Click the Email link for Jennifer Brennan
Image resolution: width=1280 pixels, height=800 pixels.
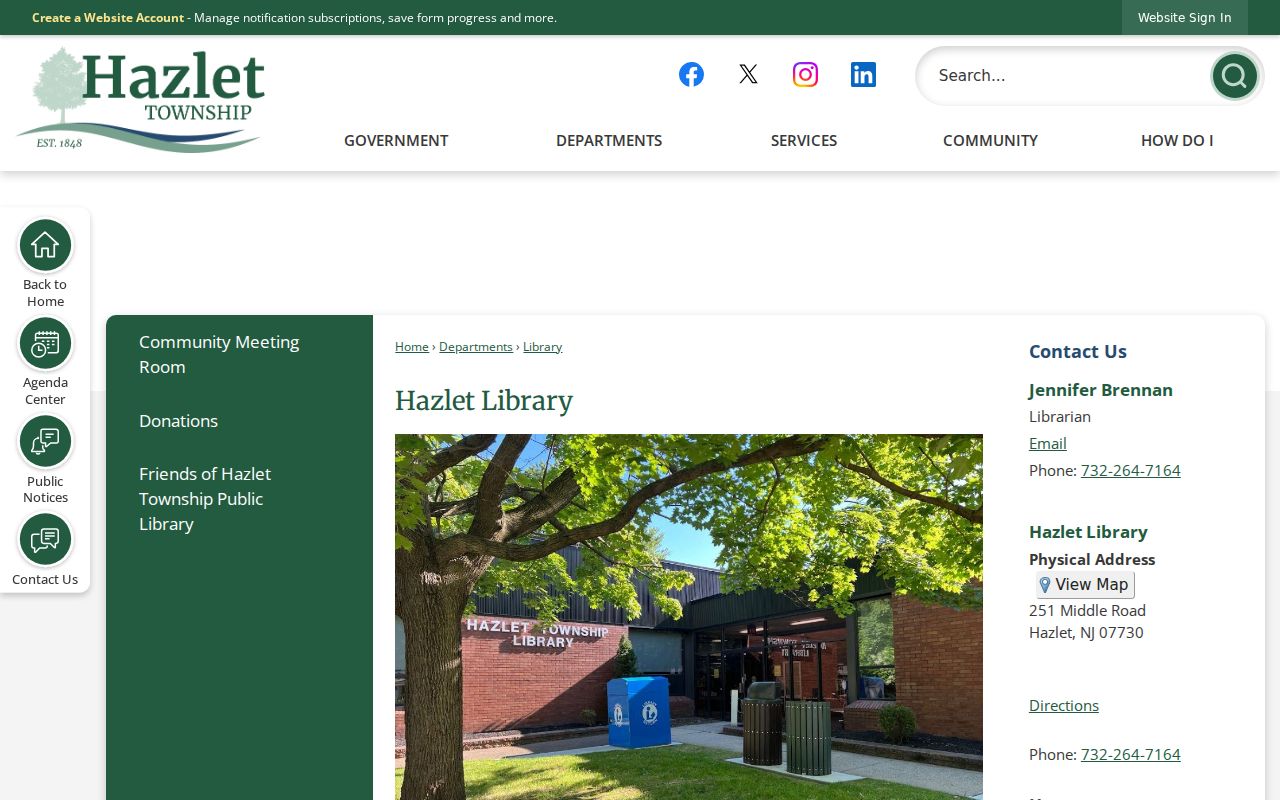(x=1048, y=444)
